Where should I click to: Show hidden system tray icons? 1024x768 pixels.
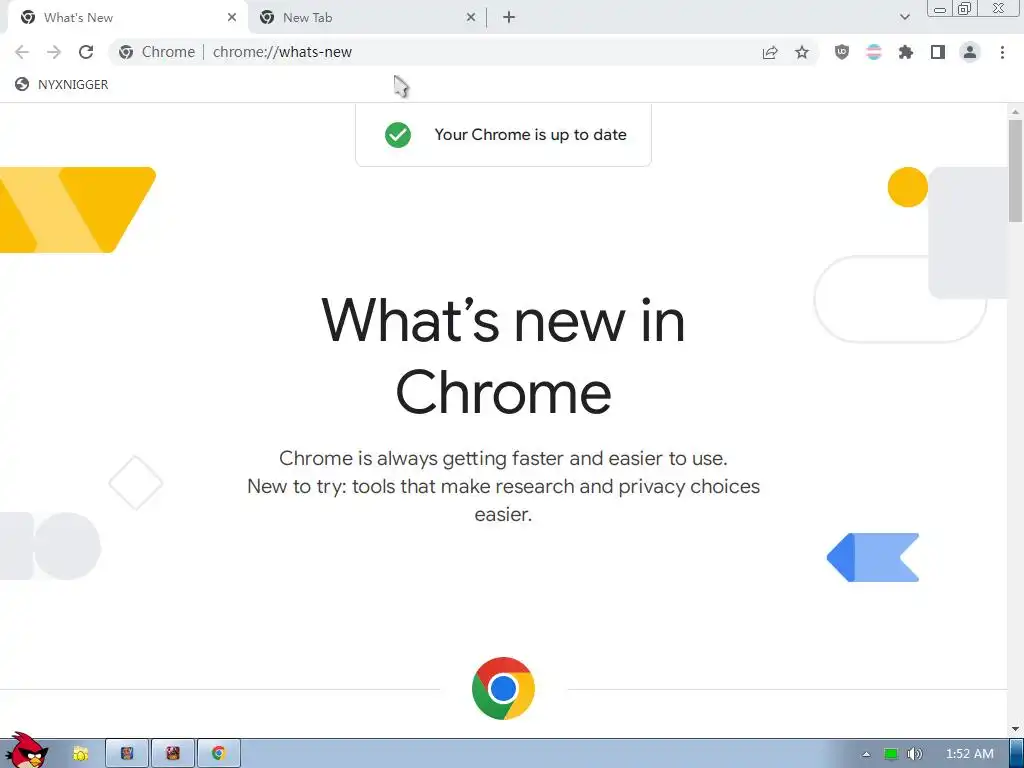(867, 754)
